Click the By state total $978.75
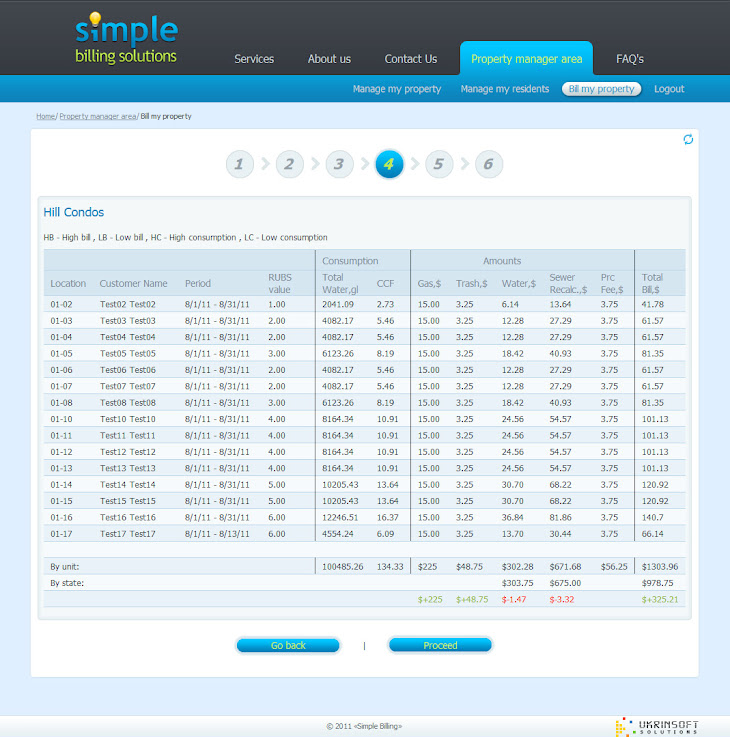This screenshot has height=737, width=730. click(657, 583)
